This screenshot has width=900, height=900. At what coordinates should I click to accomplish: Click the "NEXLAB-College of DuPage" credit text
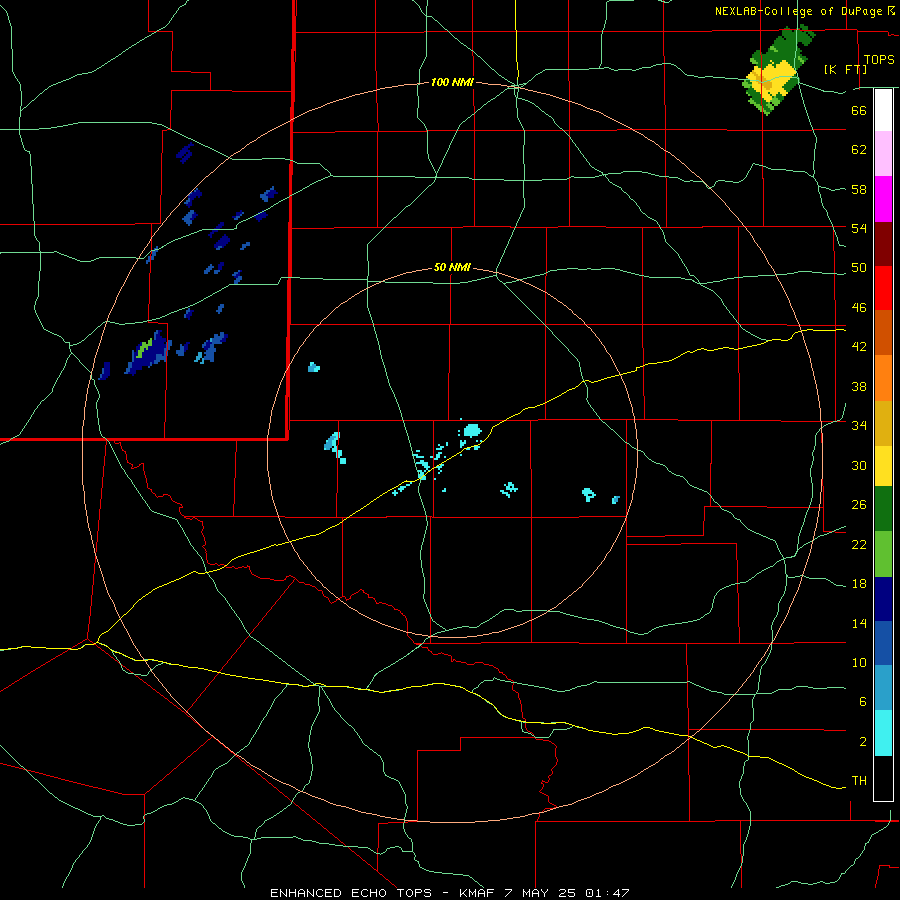798,11
